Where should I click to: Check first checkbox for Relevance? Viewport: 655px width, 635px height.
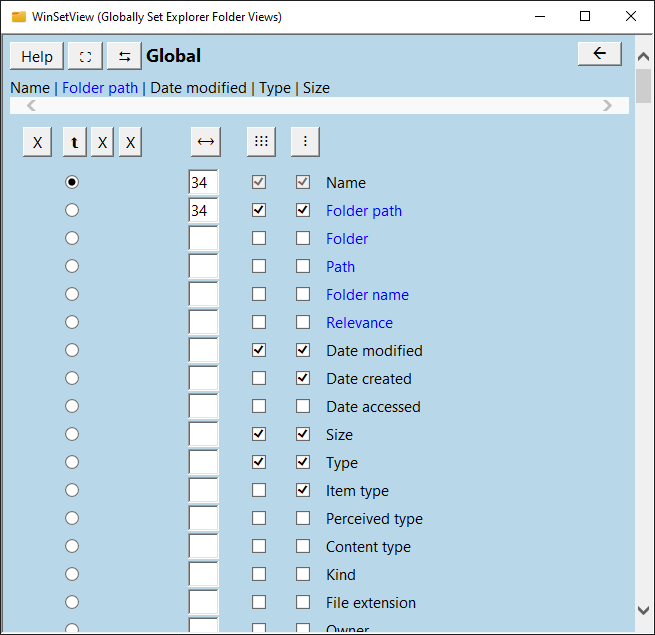[259, 322]
